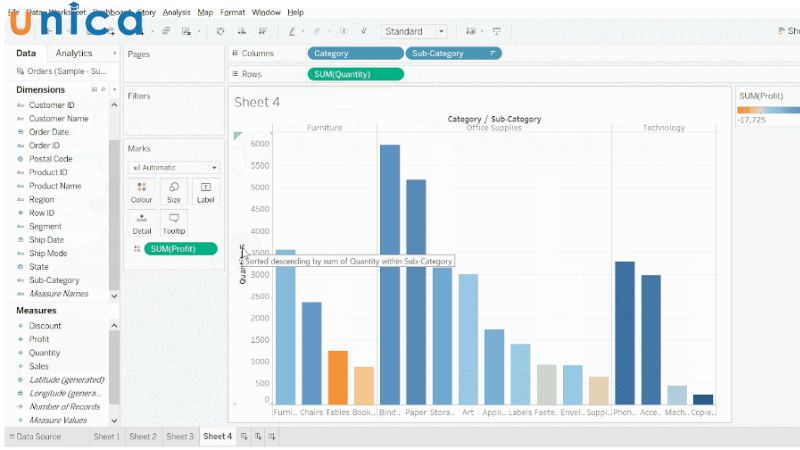Image resolution: width=800 pixels, height=450 pixels.
Task: Open the Detail button in Marks card
Action: click(x=141, y=222)
